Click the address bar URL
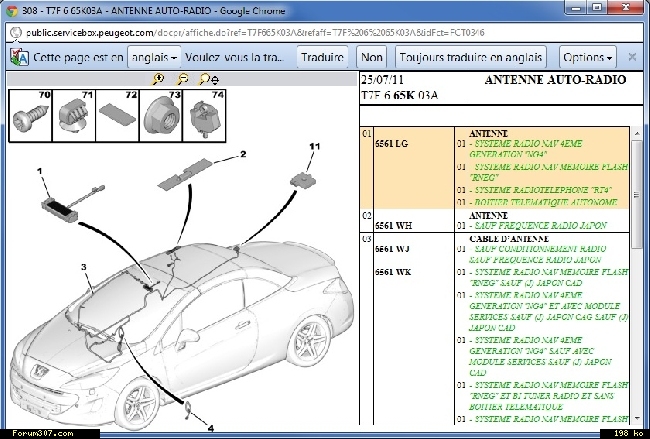Screen dimensions: 650x439 [x=255, y=32]
